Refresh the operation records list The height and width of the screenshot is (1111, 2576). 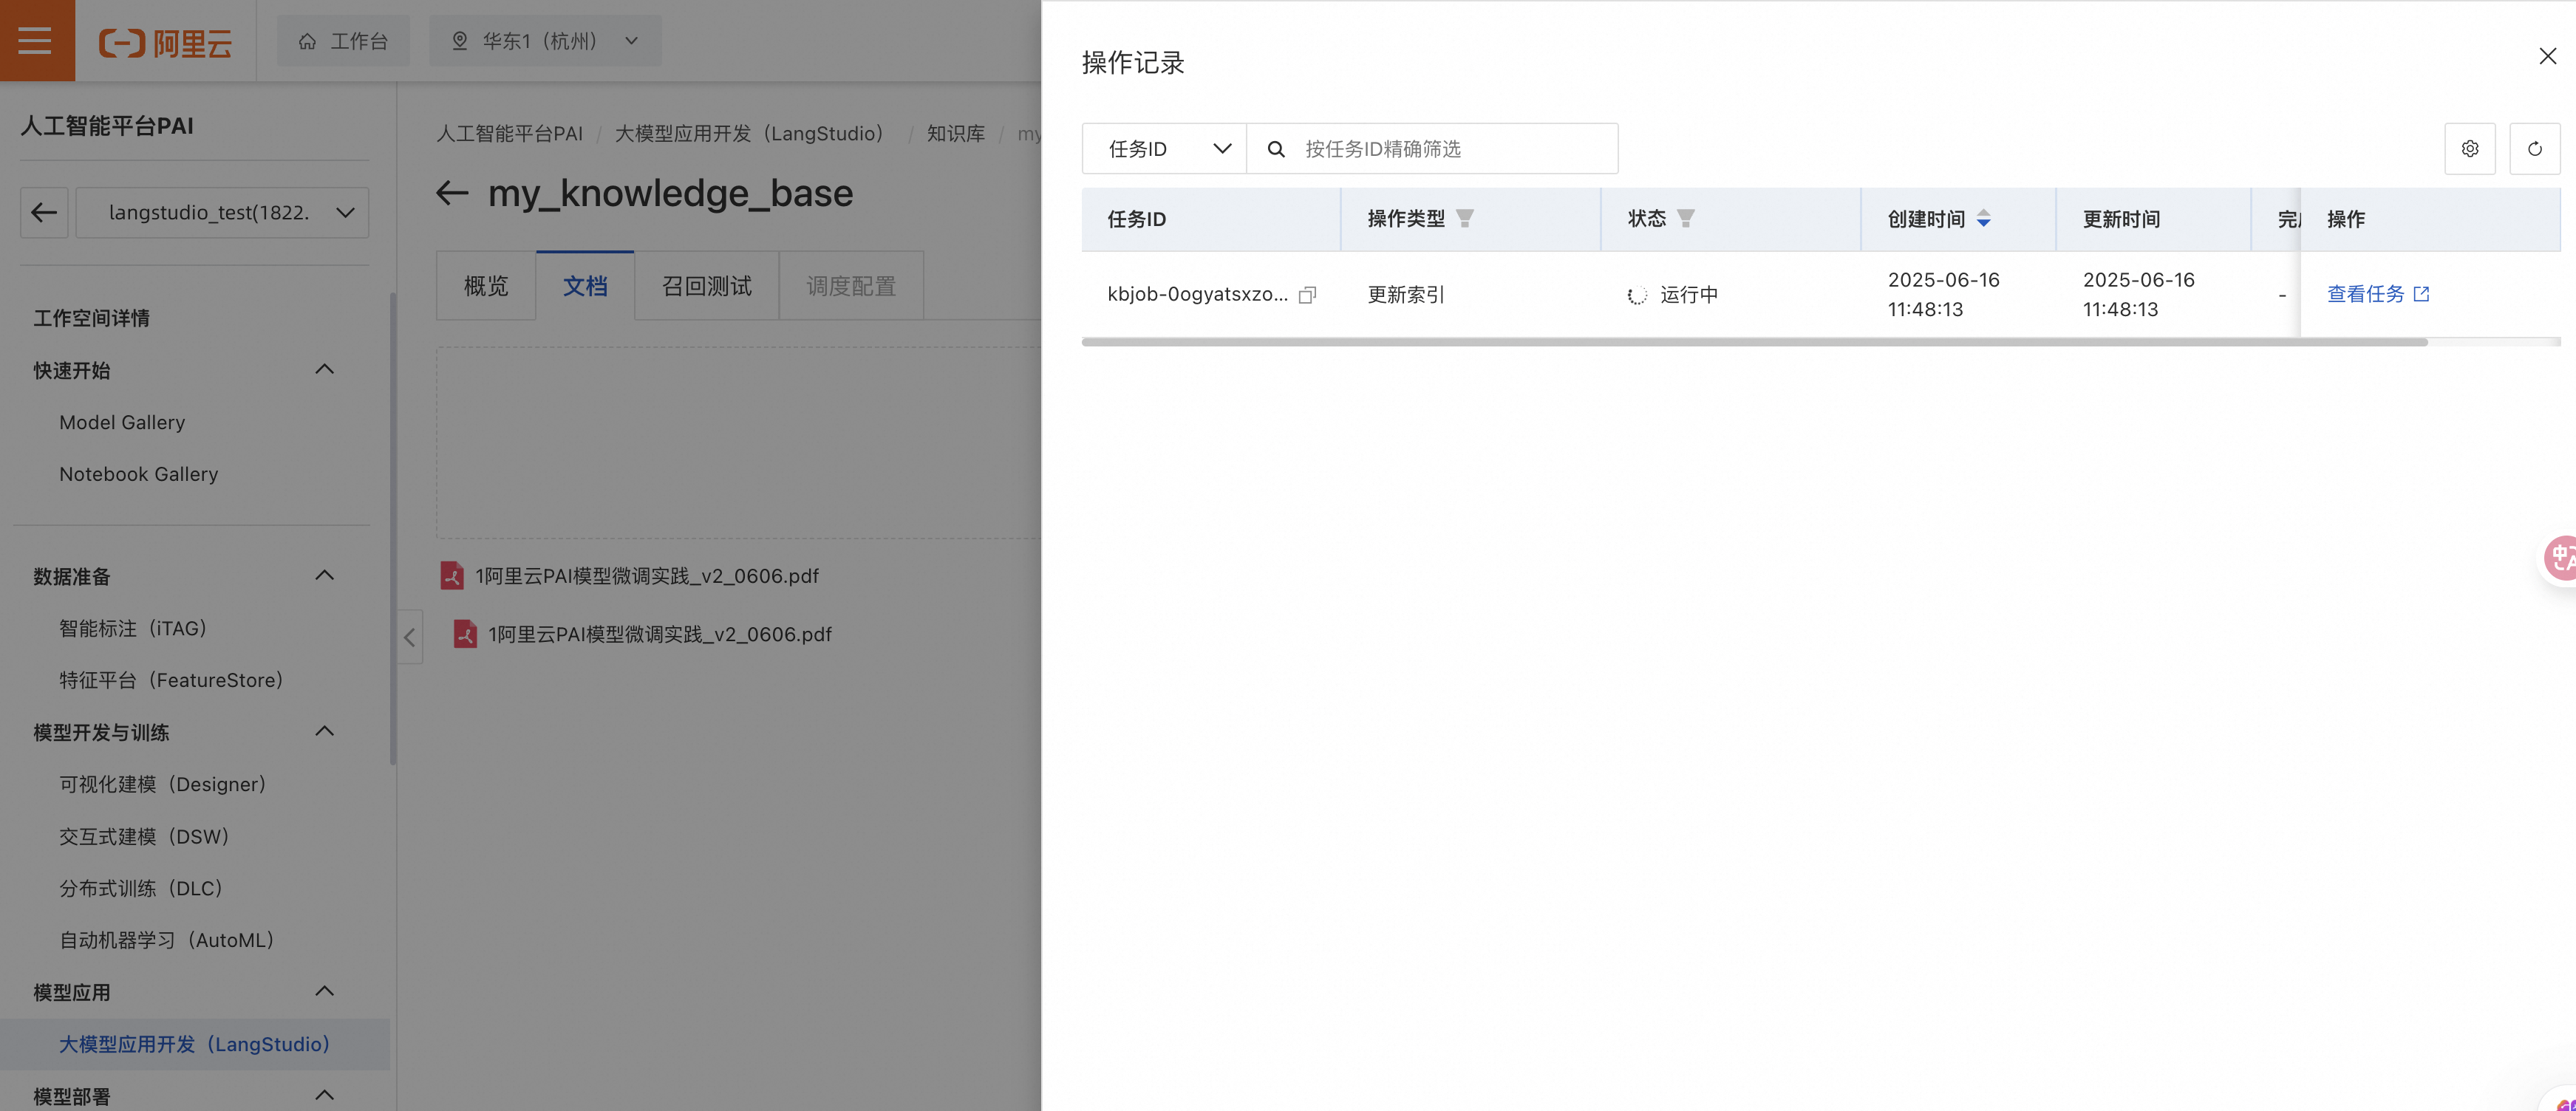point(2534,149)
